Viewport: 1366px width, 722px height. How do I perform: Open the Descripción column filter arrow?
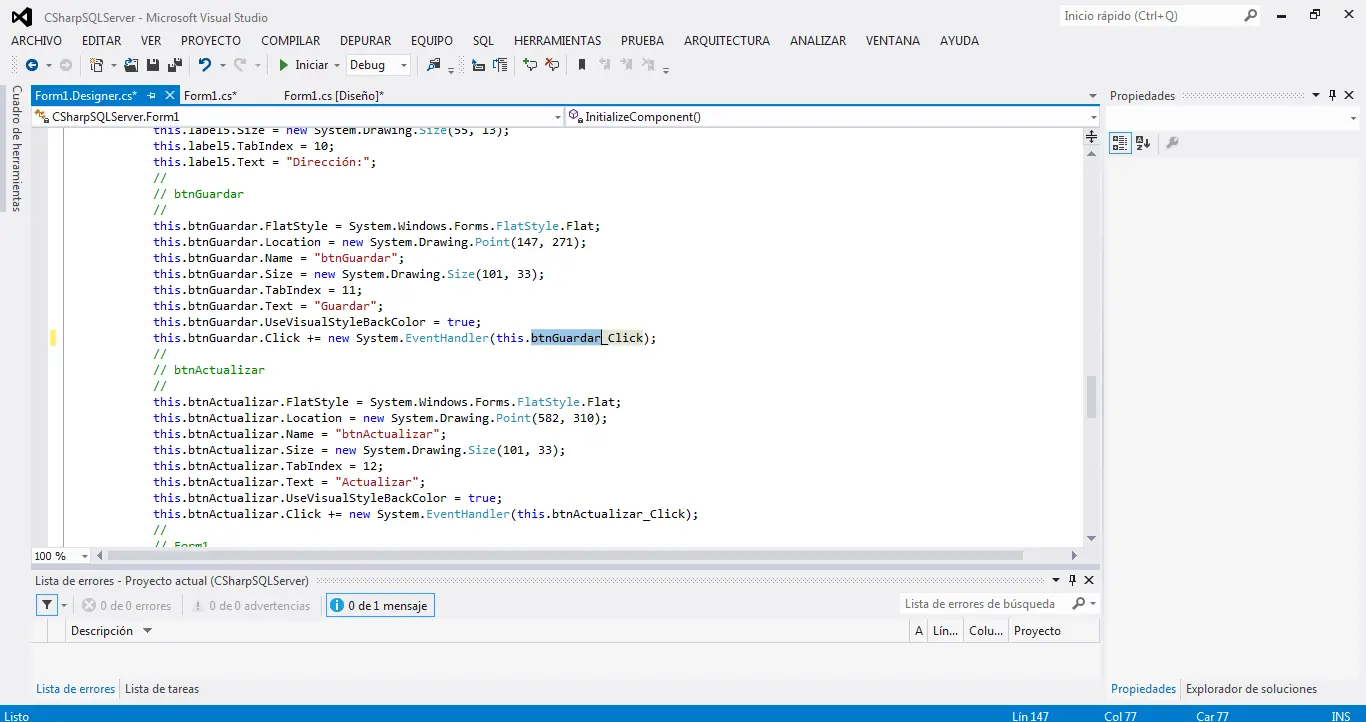coord(147,631)
